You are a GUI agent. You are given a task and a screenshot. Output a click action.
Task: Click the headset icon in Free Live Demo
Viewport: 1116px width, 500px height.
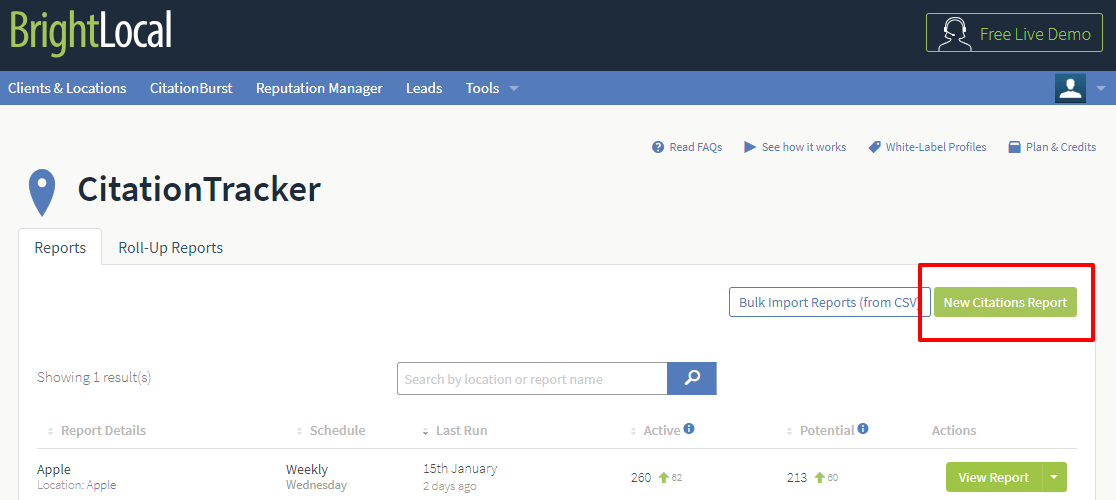pos(957,33)
